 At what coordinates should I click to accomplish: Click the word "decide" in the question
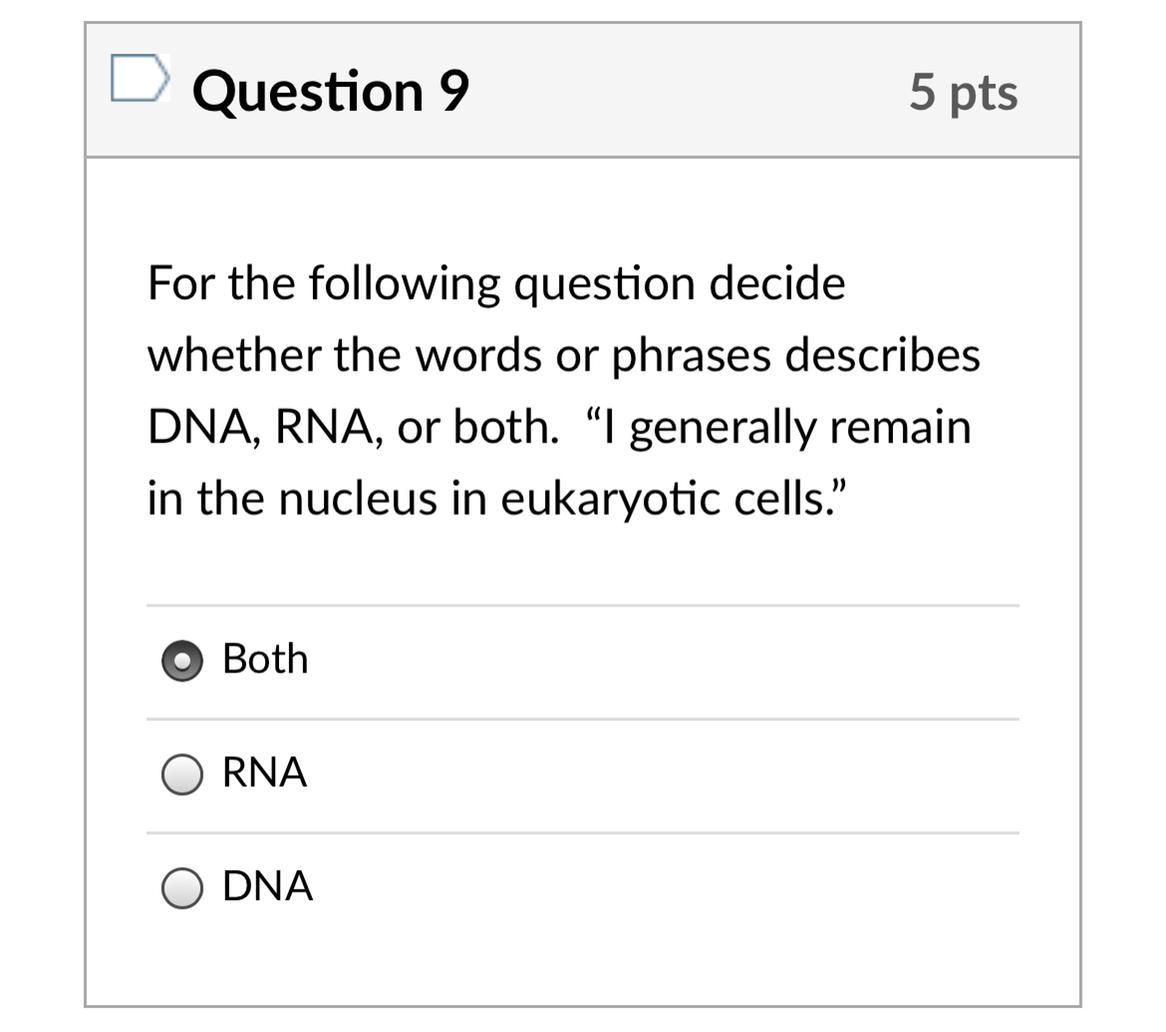pos(777,283)
